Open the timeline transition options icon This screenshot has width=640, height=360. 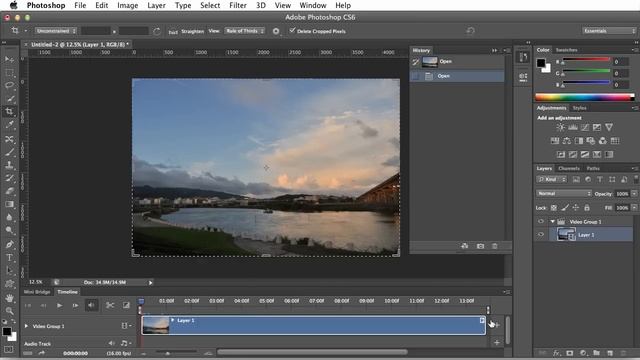click(x=126, y=305)
